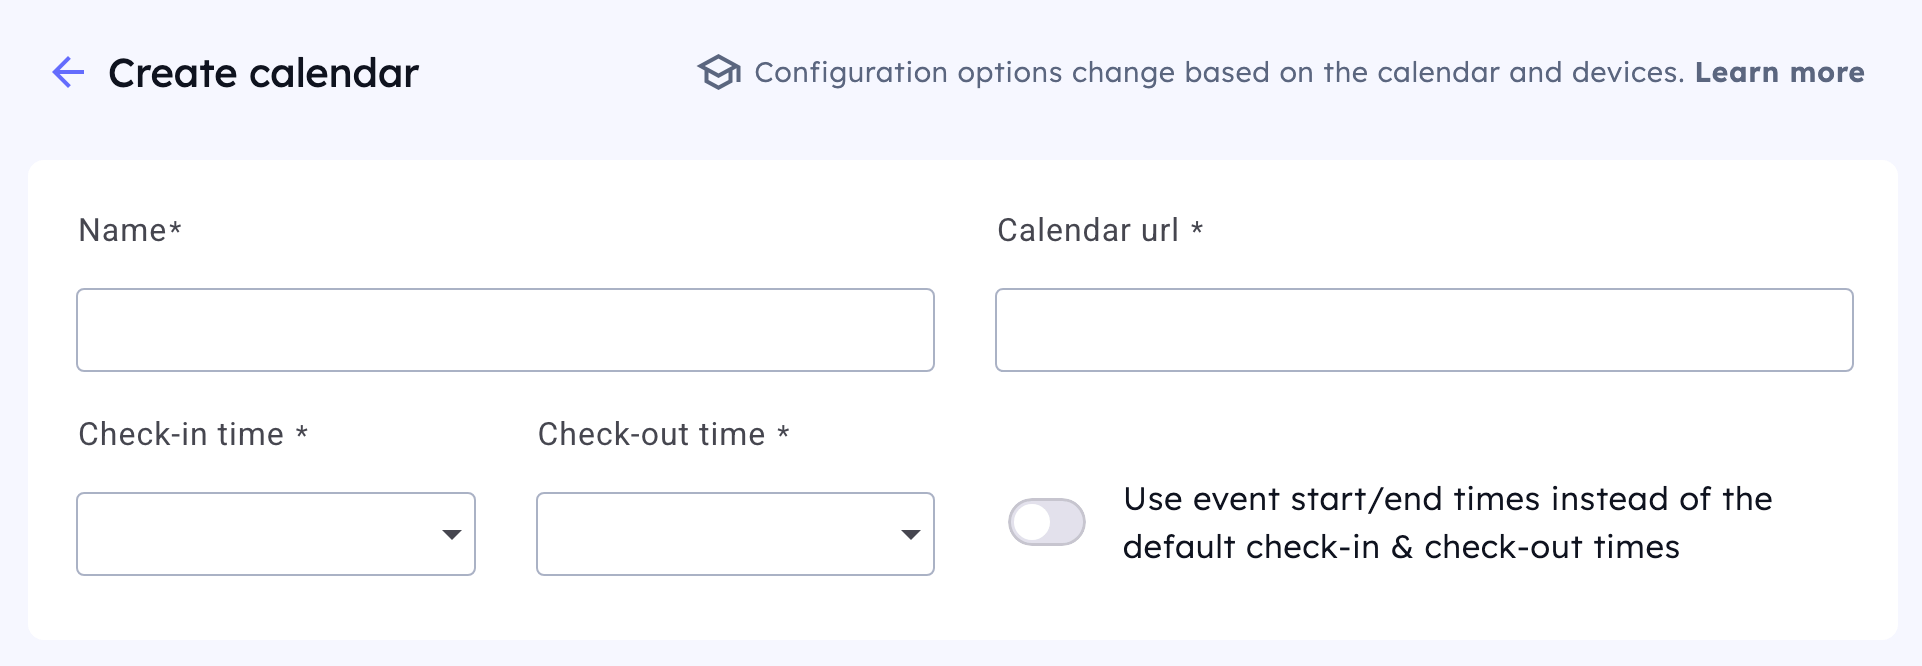Click the back arrow beside Create calendar
The height and width of the screenshot is (666, 1922).
point(68,73)
